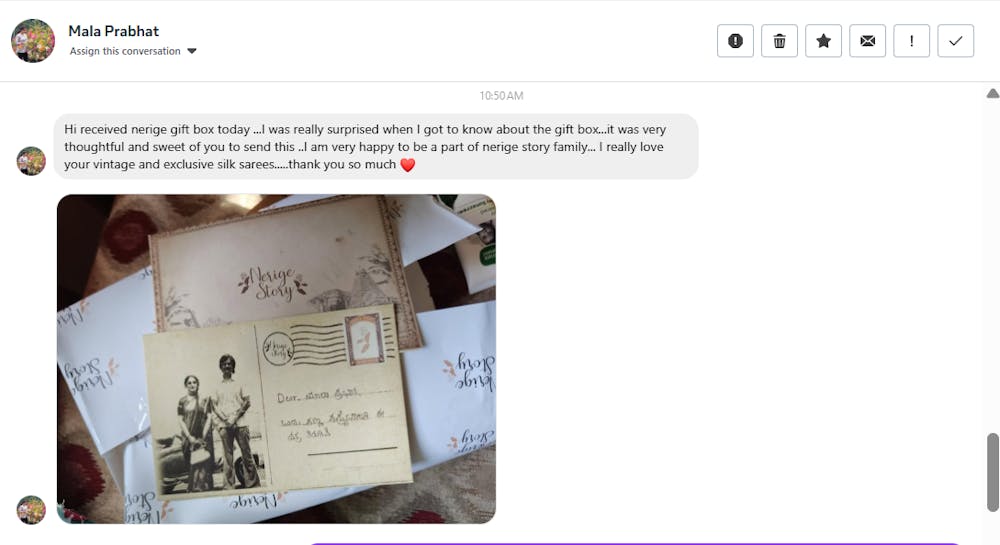Screen dimensions: 1000x545
Task: Click the gift box thank-you message bubble
Action: point(376,147)
